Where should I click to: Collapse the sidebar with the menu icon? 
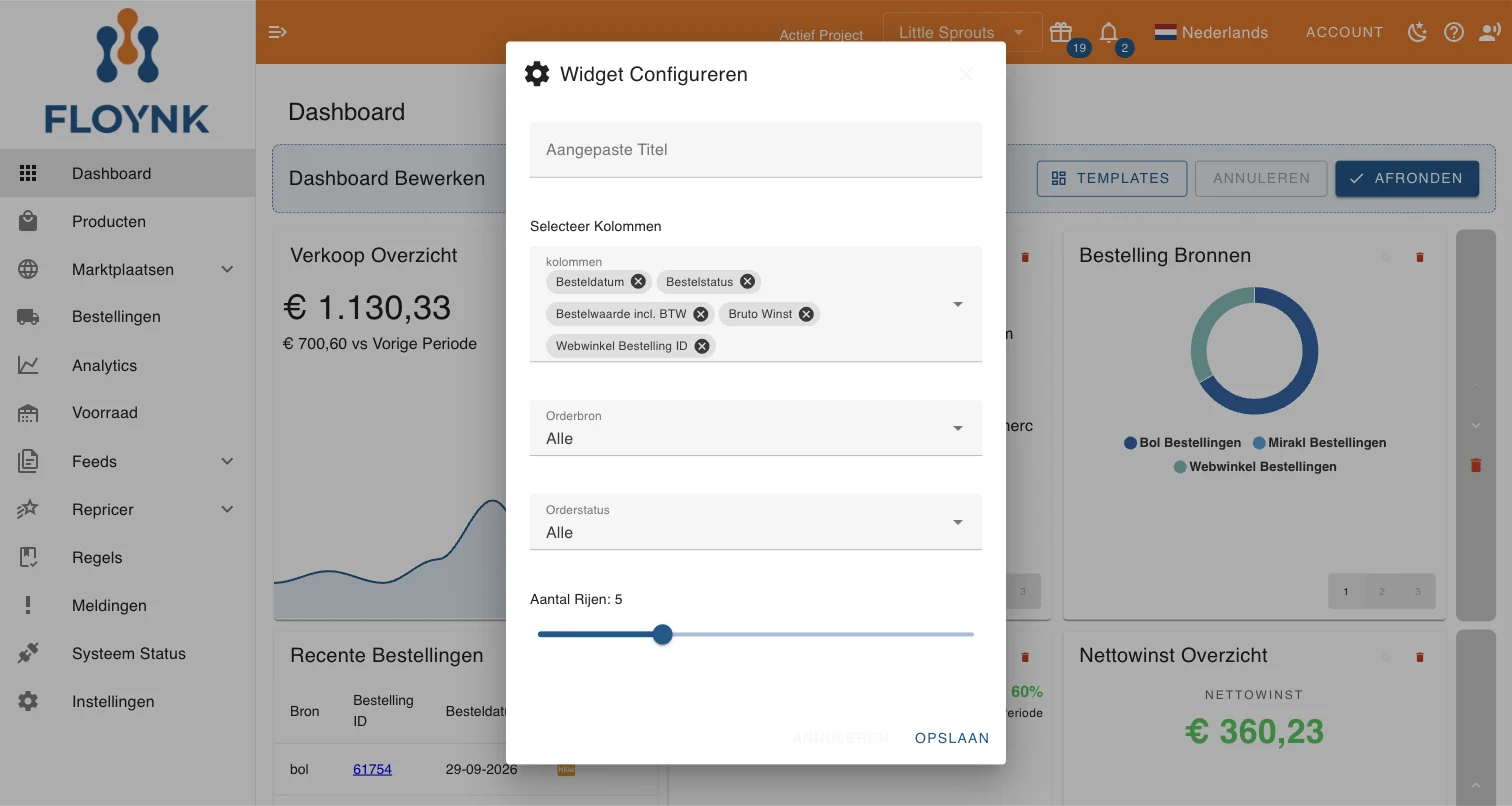click(278, 32)
